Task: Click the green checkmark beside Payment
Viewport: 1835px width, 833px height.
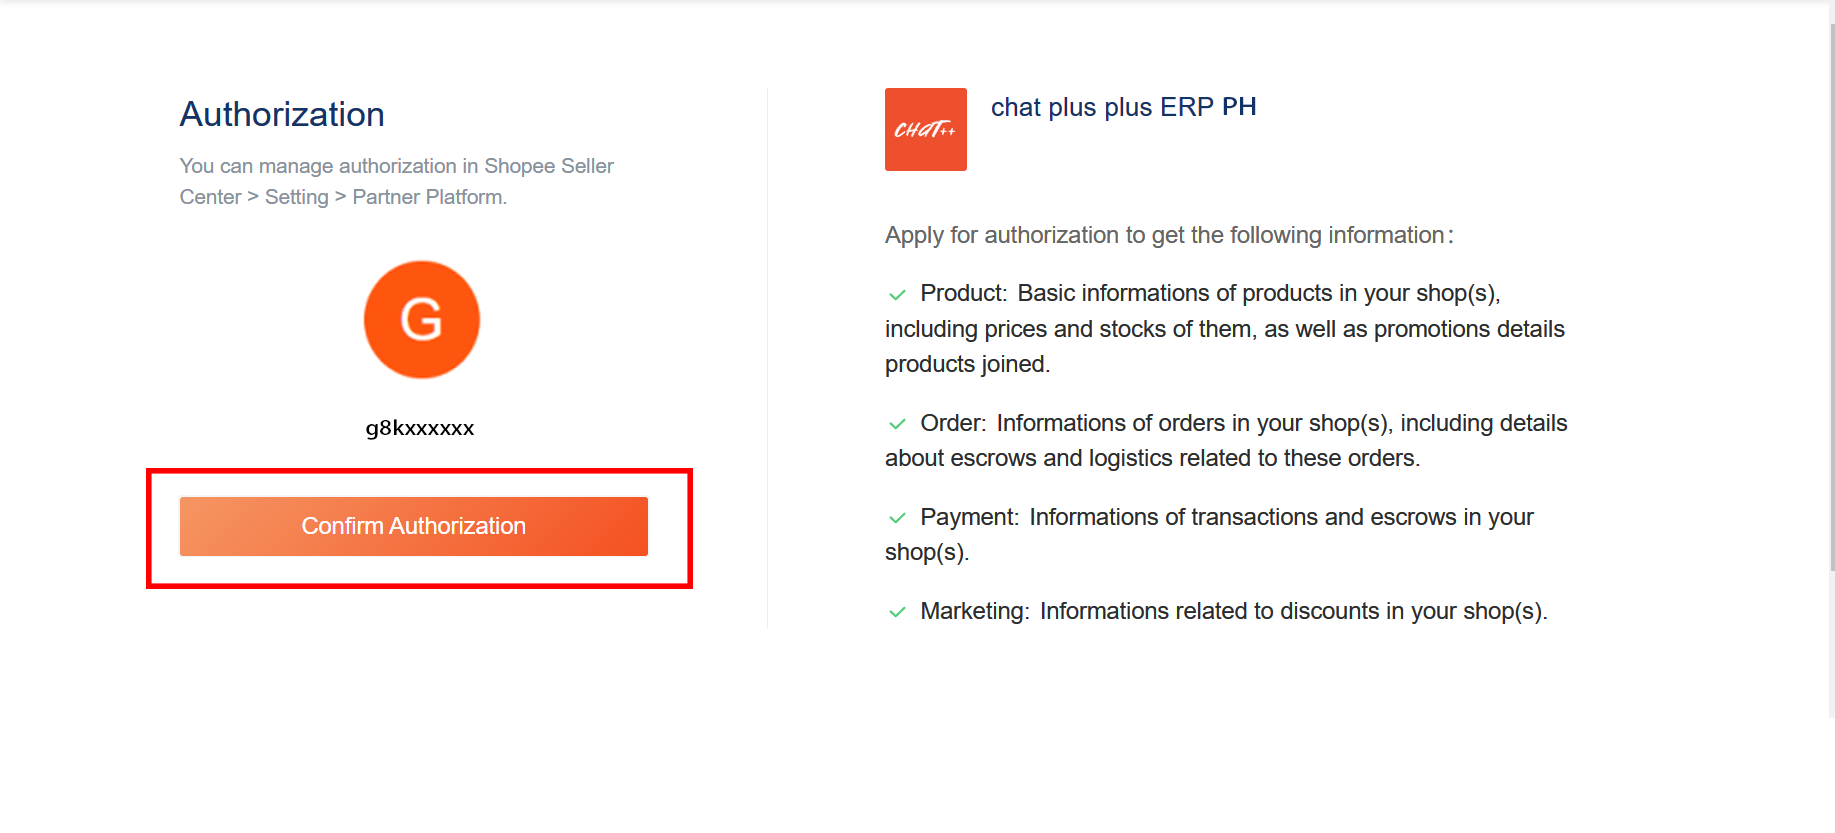Action: (x=897, y=518)
